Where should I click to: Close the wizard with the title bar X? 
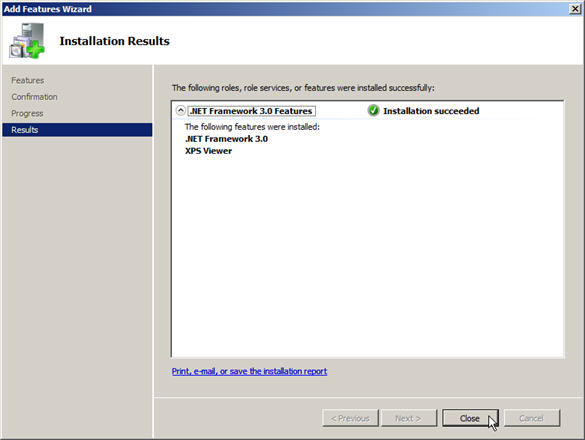click(575, 9)
